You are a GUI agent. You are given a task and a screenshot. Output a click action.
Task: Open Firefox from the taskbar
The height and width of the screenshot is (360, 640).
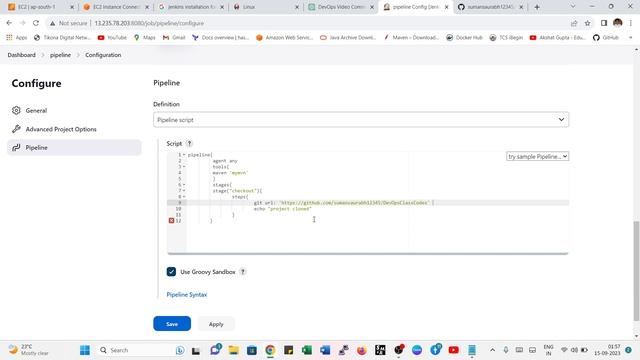coord(362,350)
